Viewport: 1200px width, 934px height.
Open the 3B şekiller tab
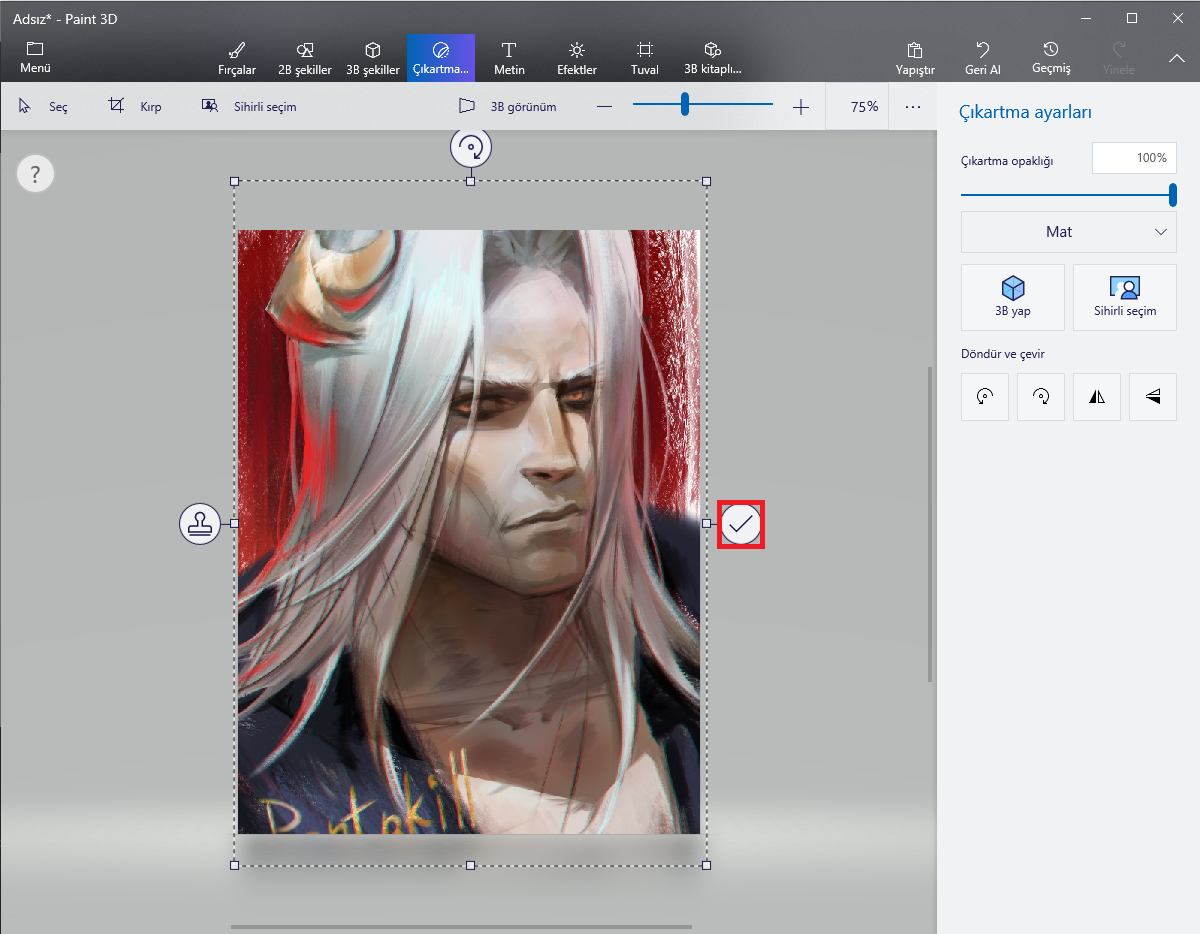(372, 58)
